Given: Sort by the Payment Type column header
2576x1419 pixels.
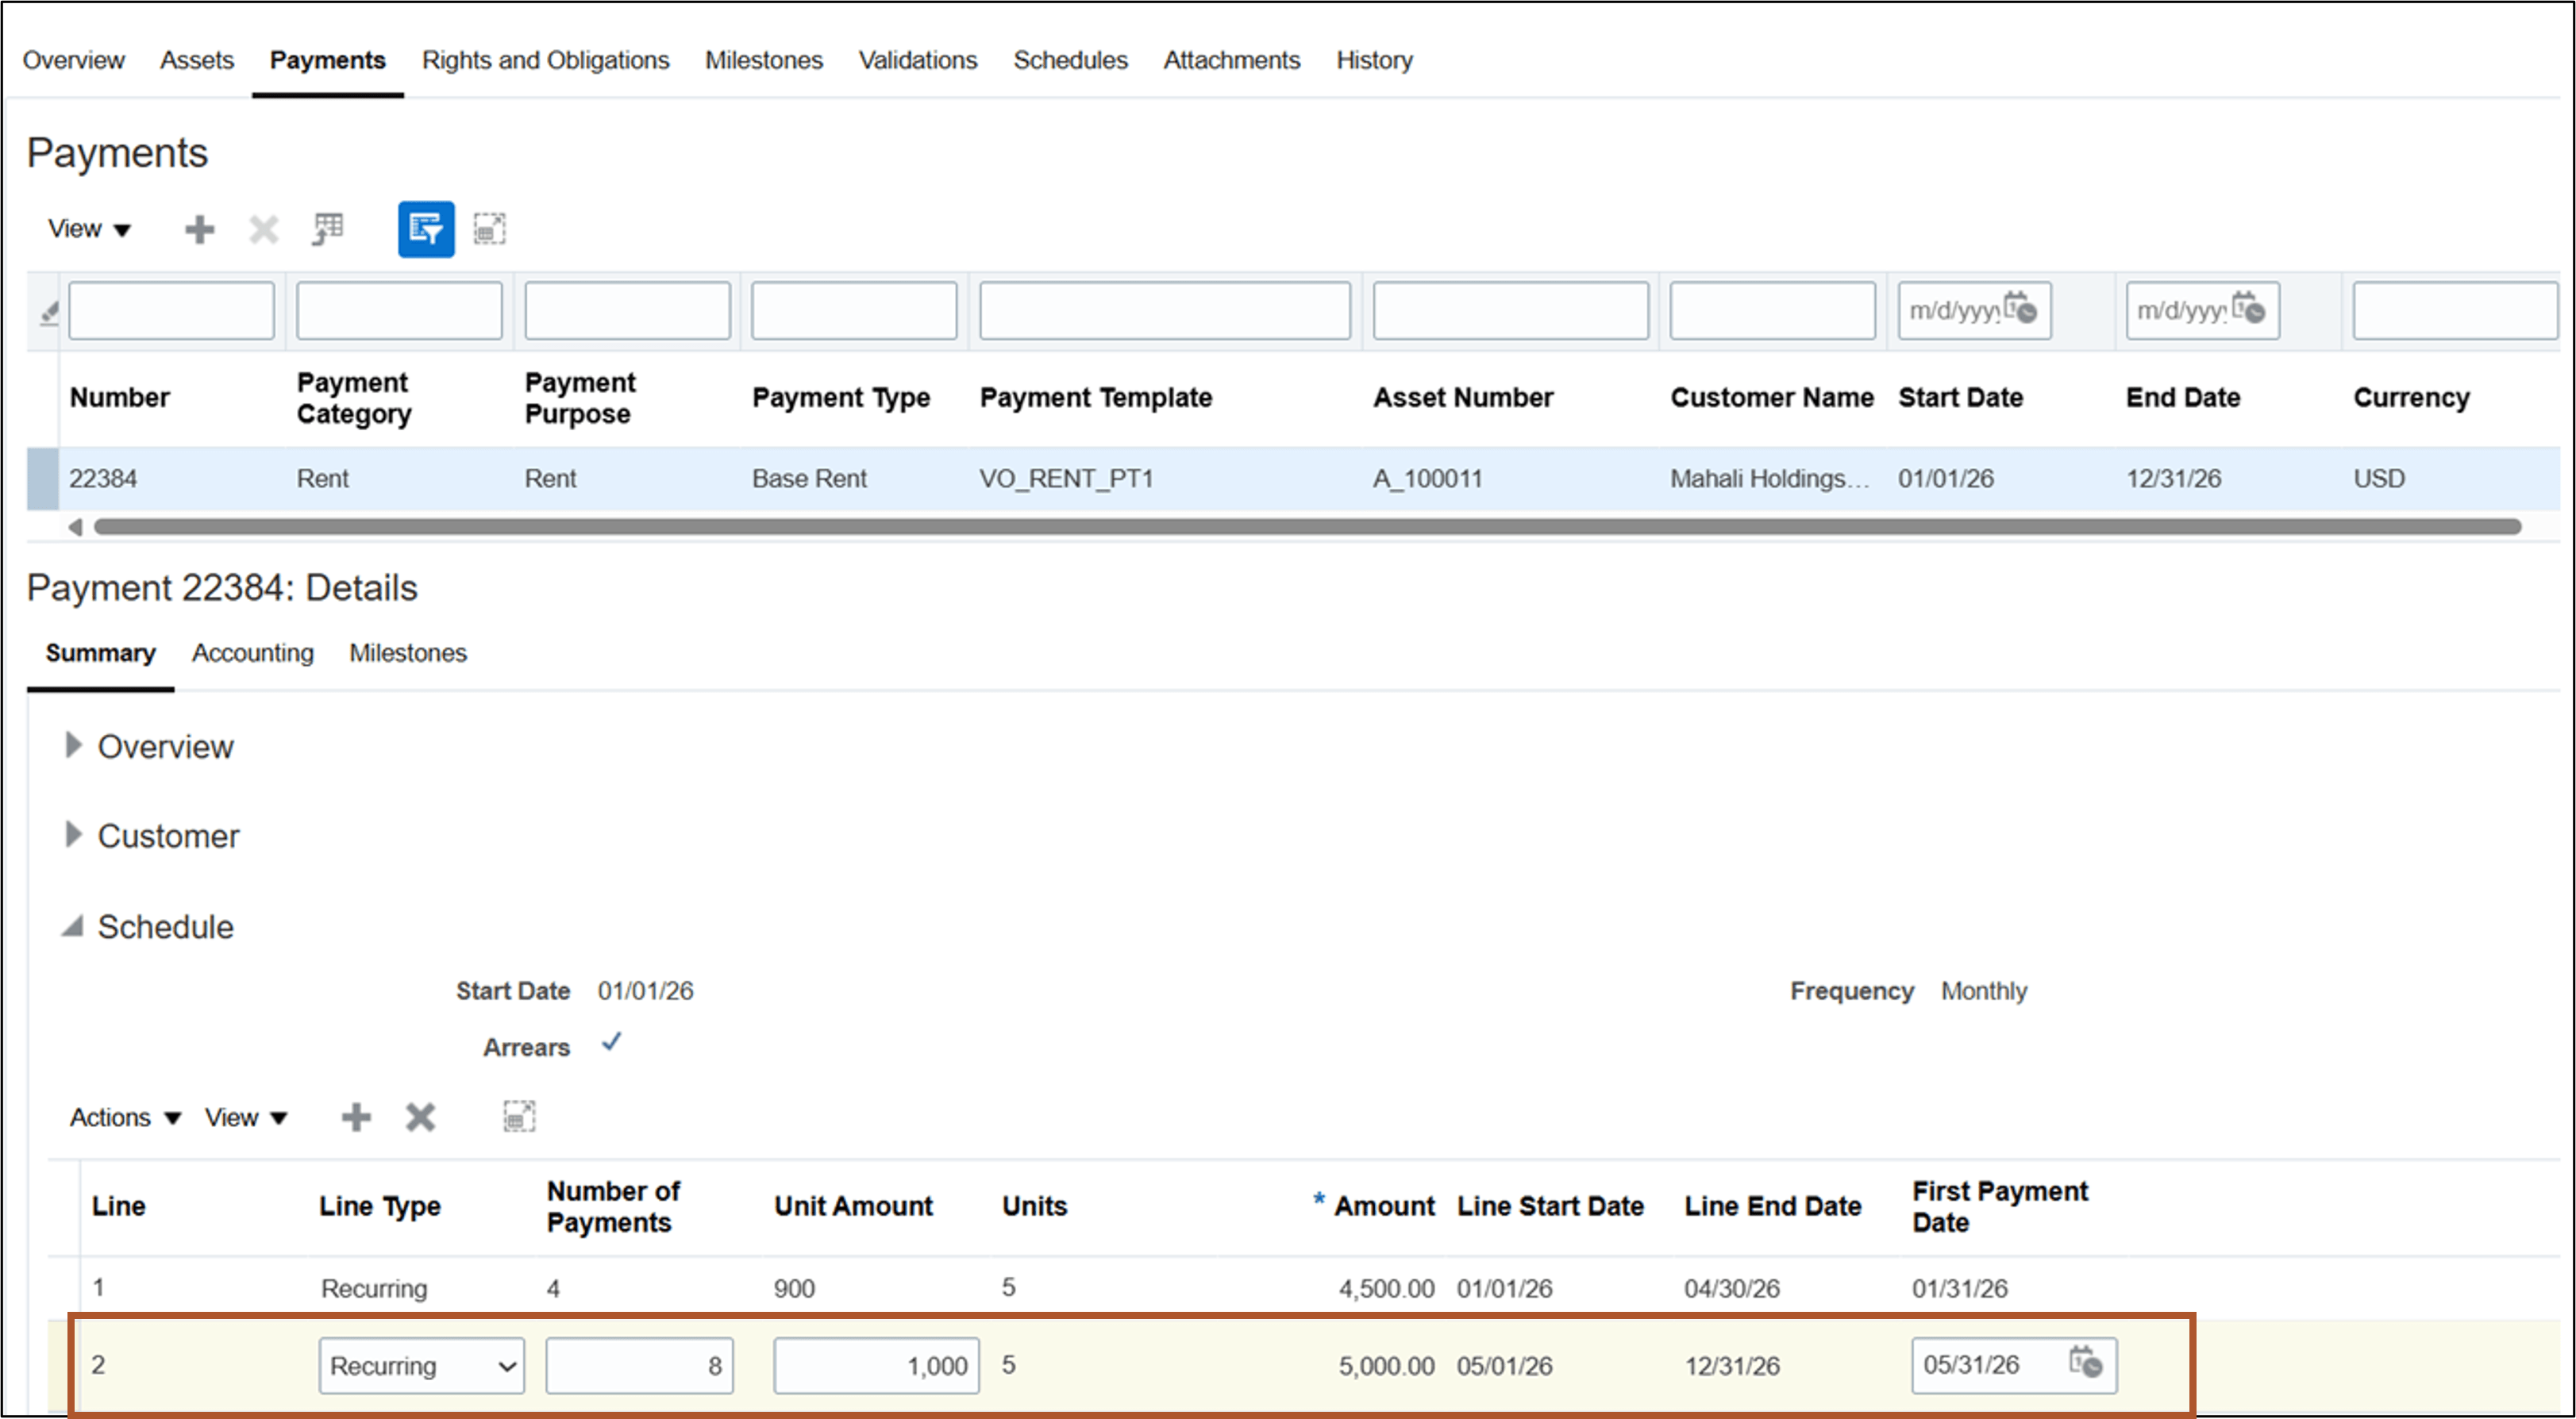Looking at the screenshot, I should (841, 397).
